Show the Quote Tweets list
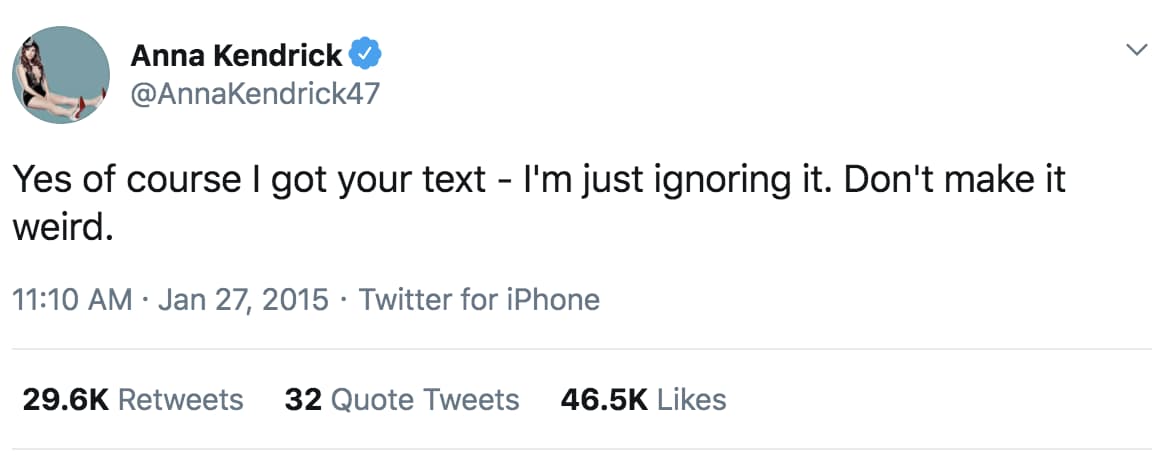 coord(424,400)
